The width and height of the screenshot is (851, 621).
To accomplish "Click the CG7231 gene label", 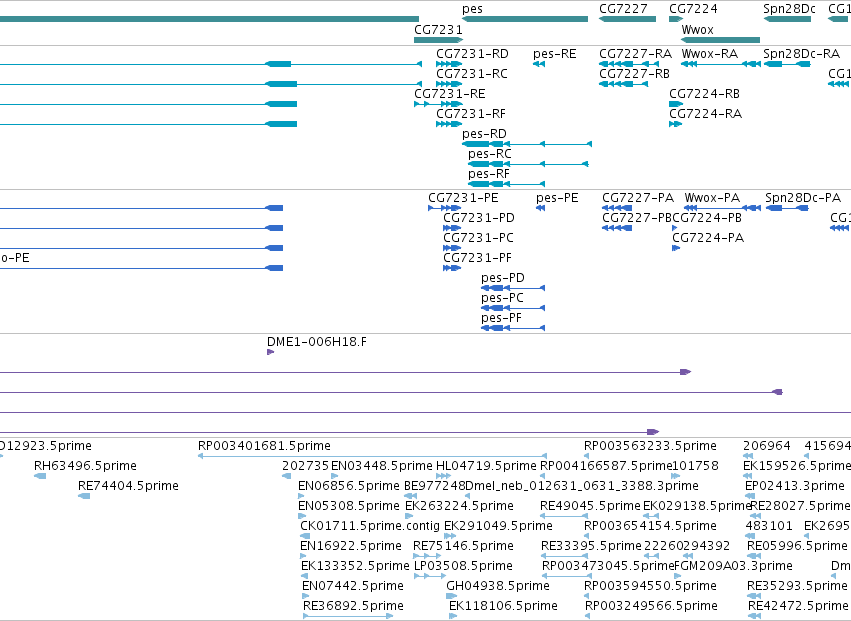I will [439, 30].
